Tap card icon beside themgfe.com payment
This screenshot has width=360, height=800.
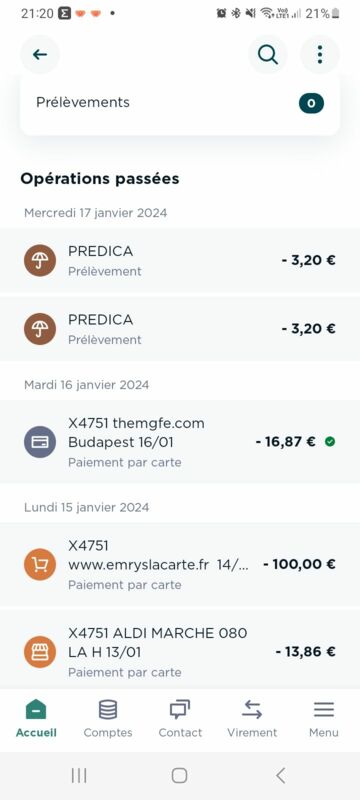click(x=40, y=442)
